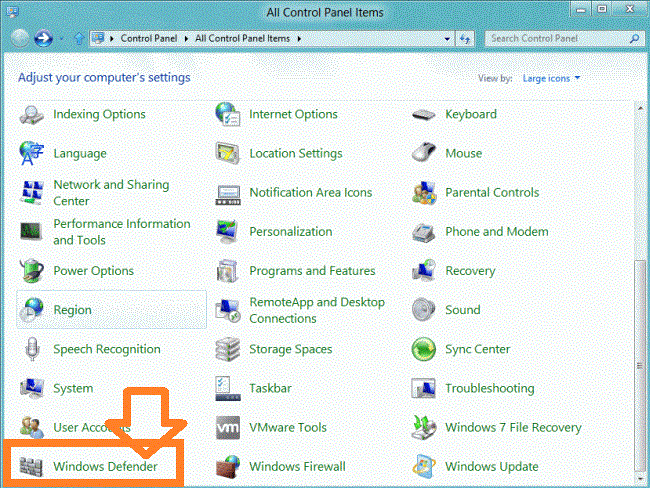Open the Taskbar icon
Screen dimensions: 650x488
[x=228, y=388]
